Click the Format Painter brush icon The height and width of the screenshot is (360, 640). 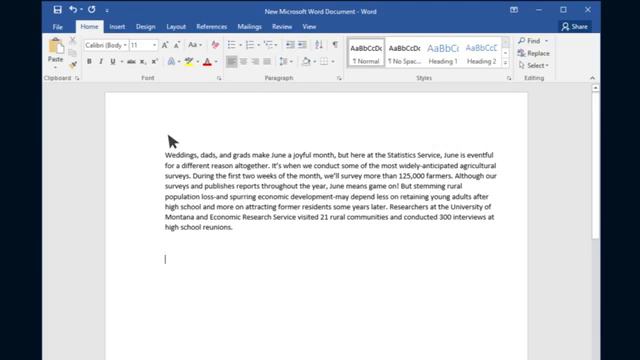point(73,64)
